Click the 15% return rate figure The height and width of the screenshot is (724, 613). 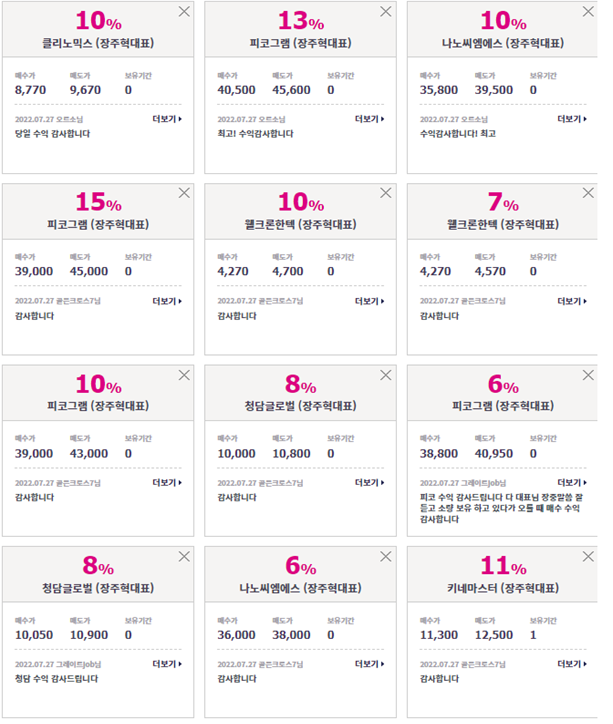pyautogui.click(x=98, y=202)
